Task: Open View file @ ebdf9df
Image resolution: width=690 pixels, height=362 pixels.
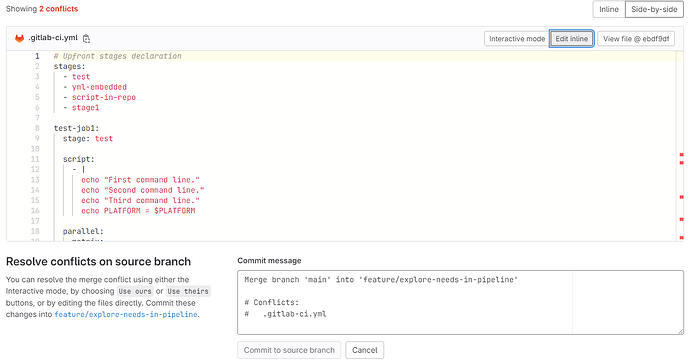Action: [636, 39]
